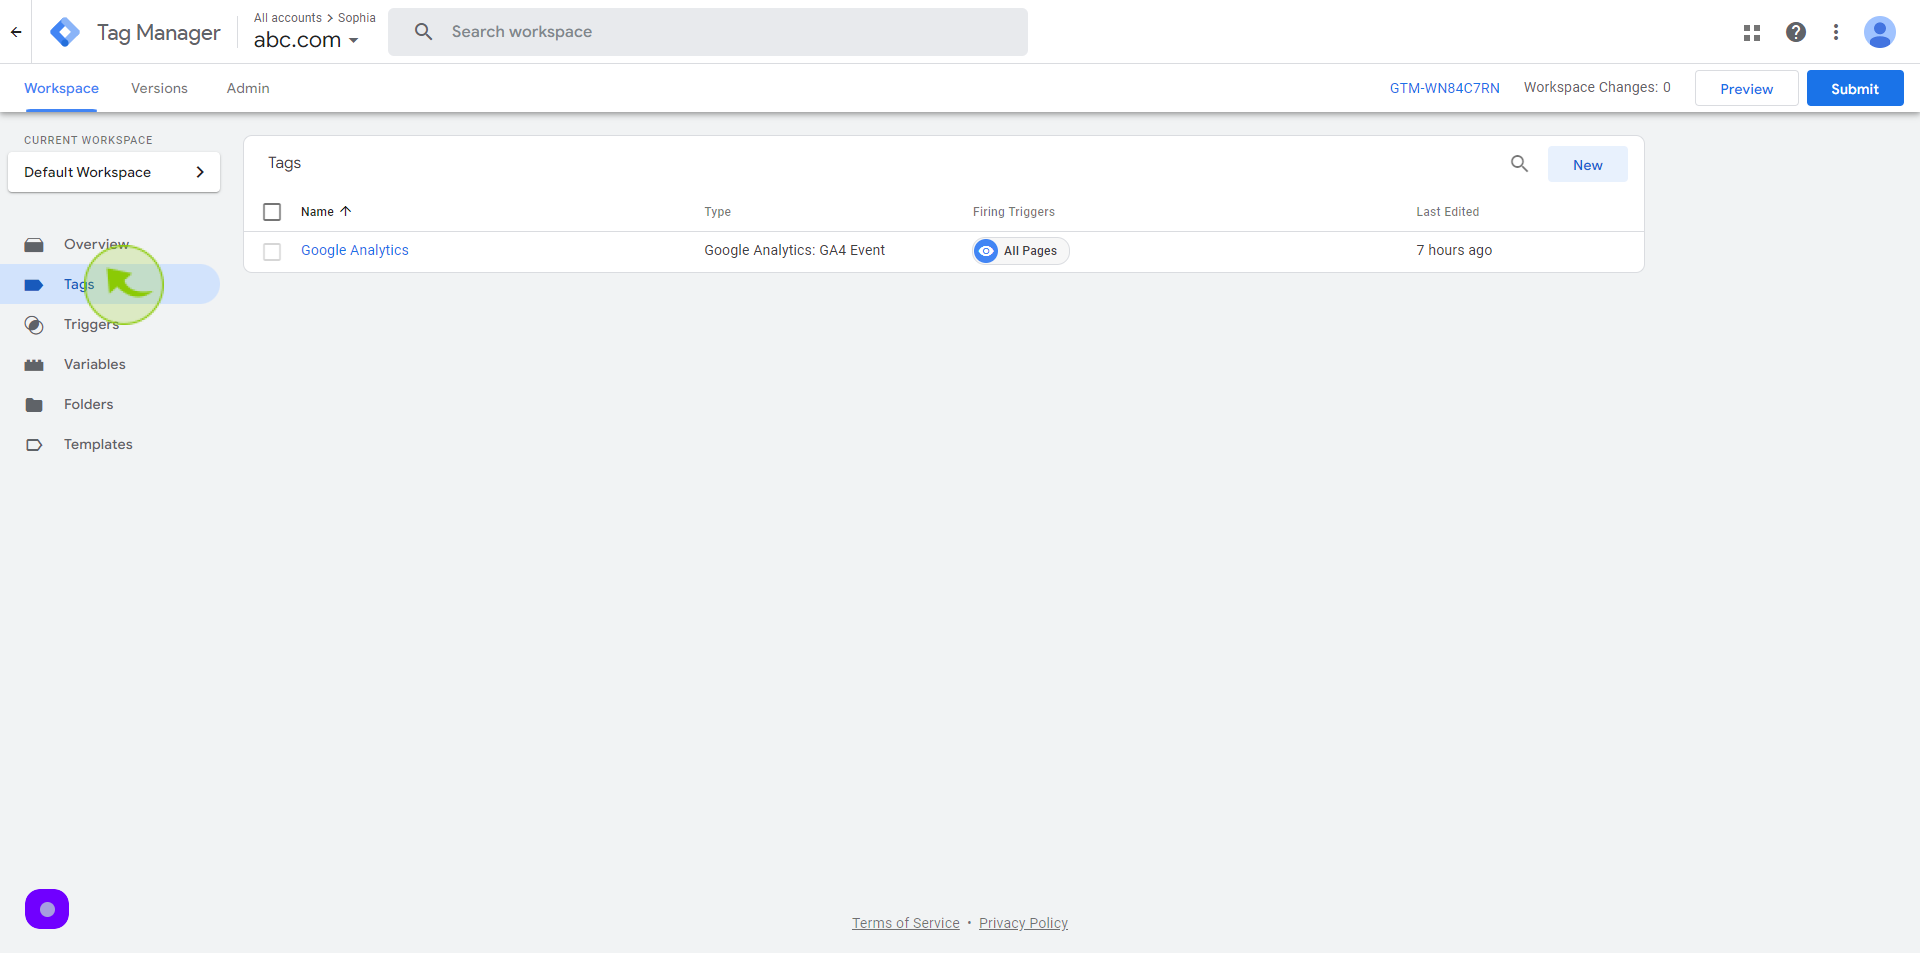Viewport: 1920px width, 953px height.
Task: Click the Firing Triggers column header
Action: pyautogui.click(x=1014, y=212)
